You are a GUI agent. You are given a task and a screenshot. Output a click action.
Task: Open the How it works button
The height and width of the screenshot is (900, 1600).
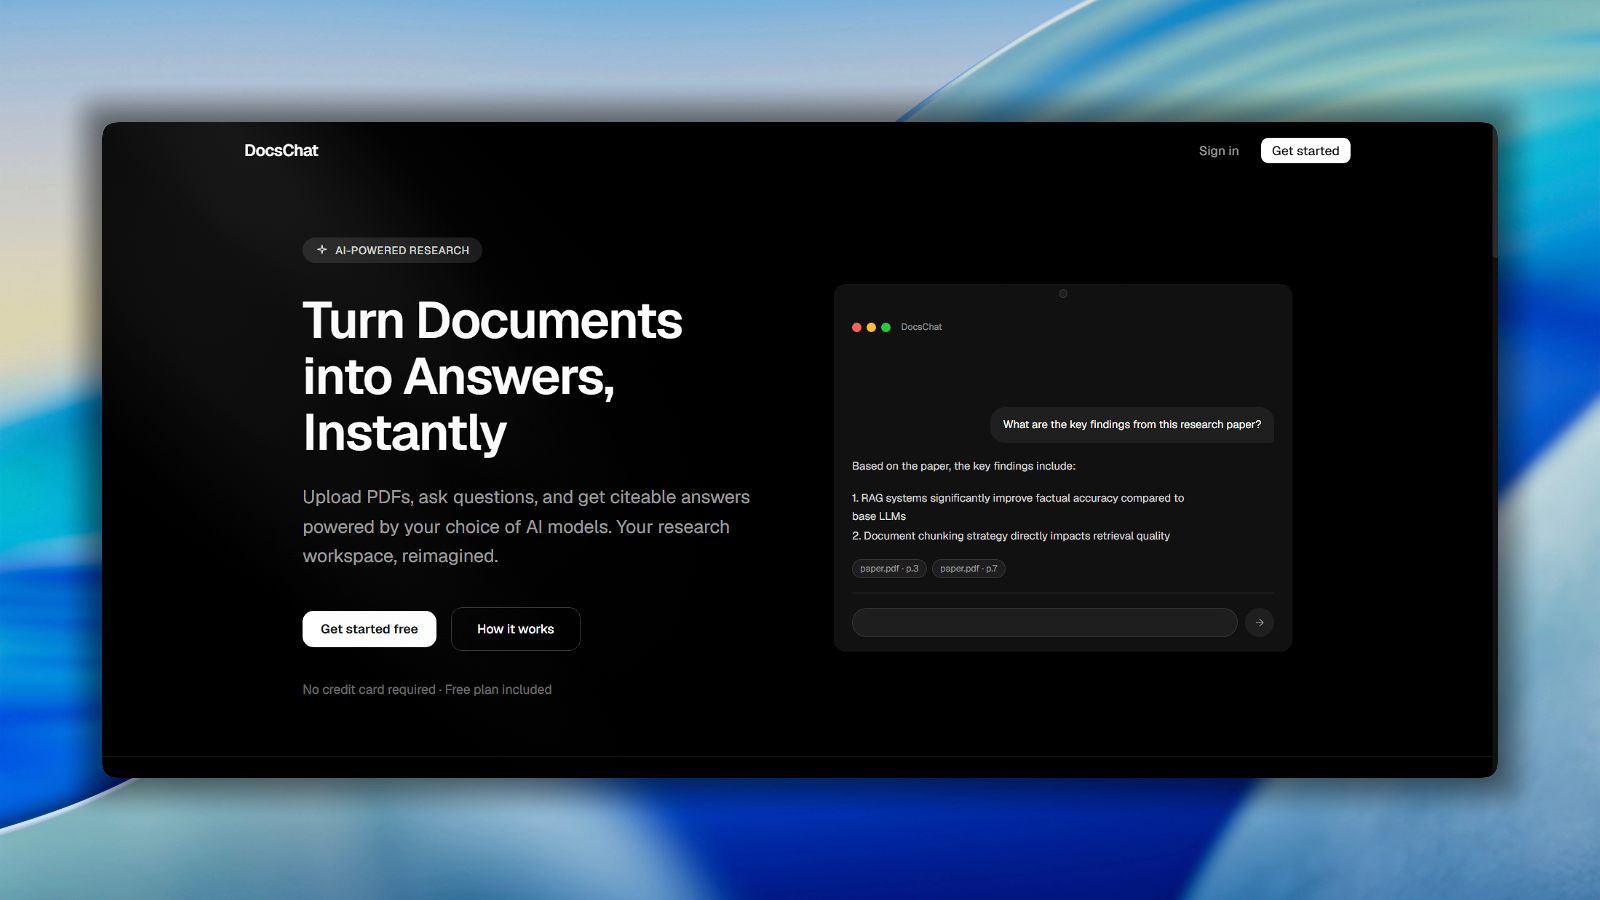[515, 629]
